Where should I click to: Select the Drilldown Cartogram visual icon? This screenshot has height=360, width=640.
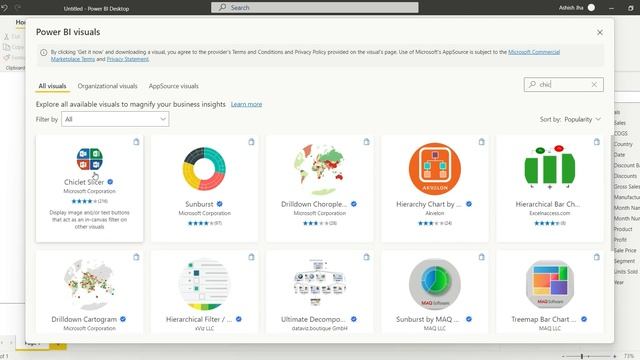[89, 284]
